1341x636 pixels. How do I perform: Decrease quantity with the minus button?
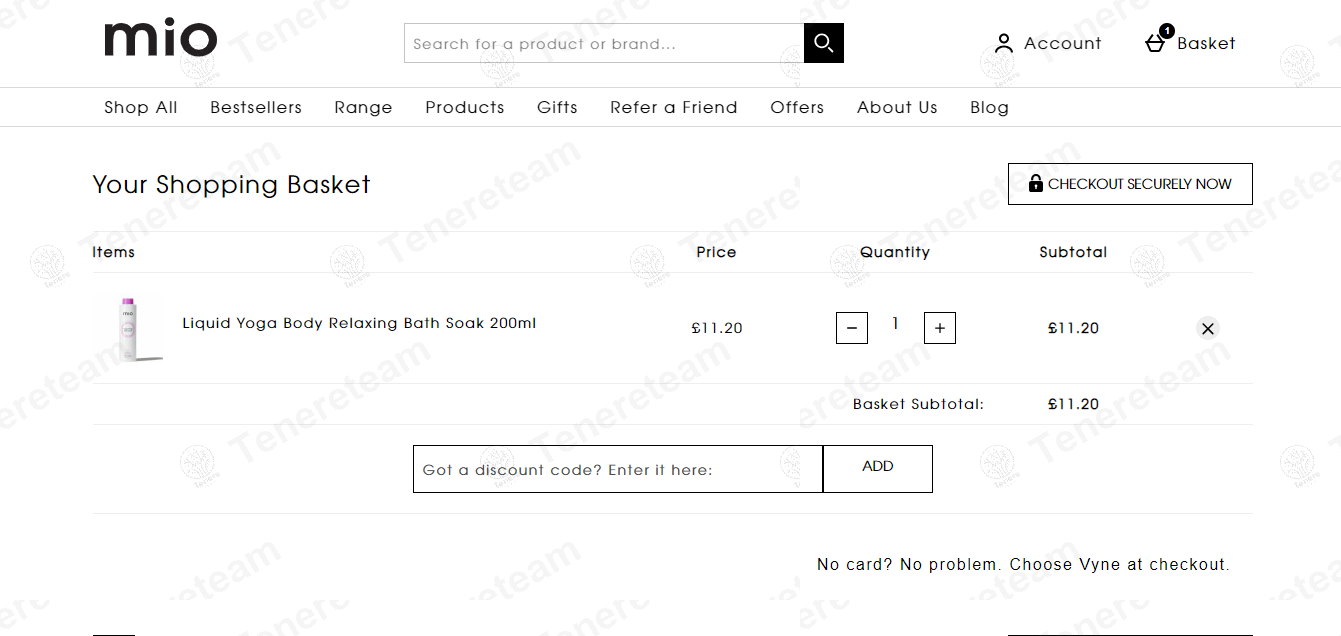click(x=852, y=328)
